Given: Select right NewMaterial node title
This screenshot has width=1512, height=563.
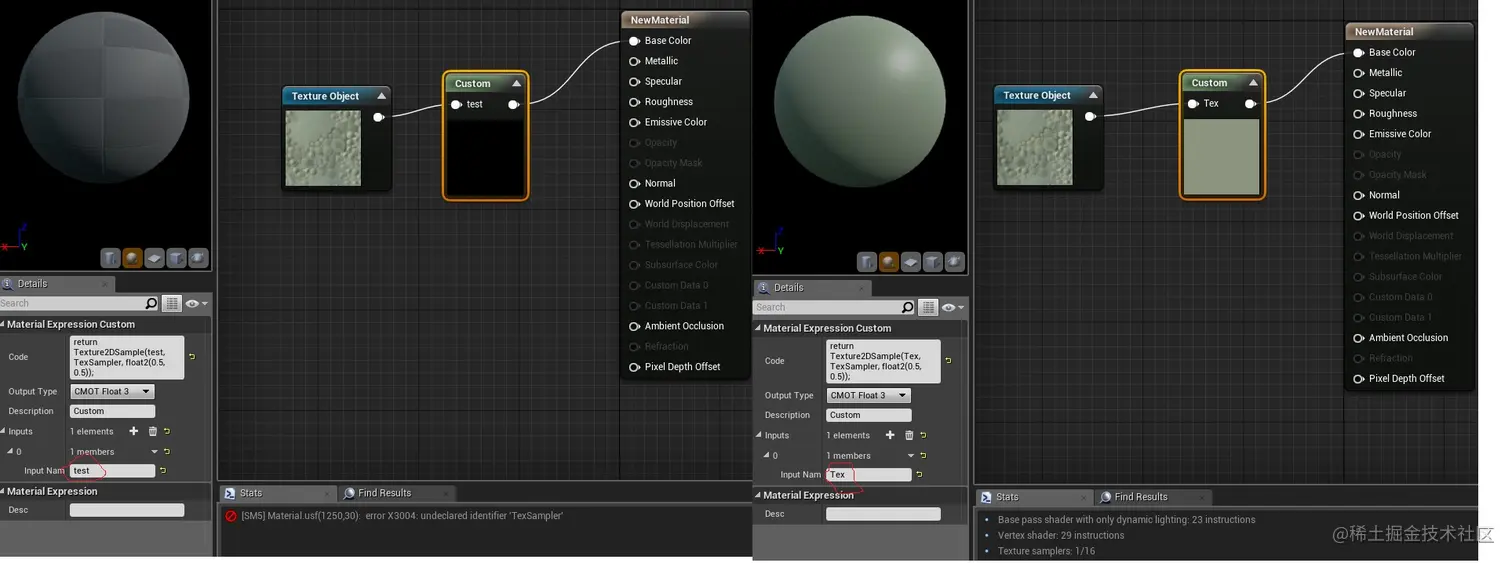Looking at the screenshot, I should (1384, 32).
